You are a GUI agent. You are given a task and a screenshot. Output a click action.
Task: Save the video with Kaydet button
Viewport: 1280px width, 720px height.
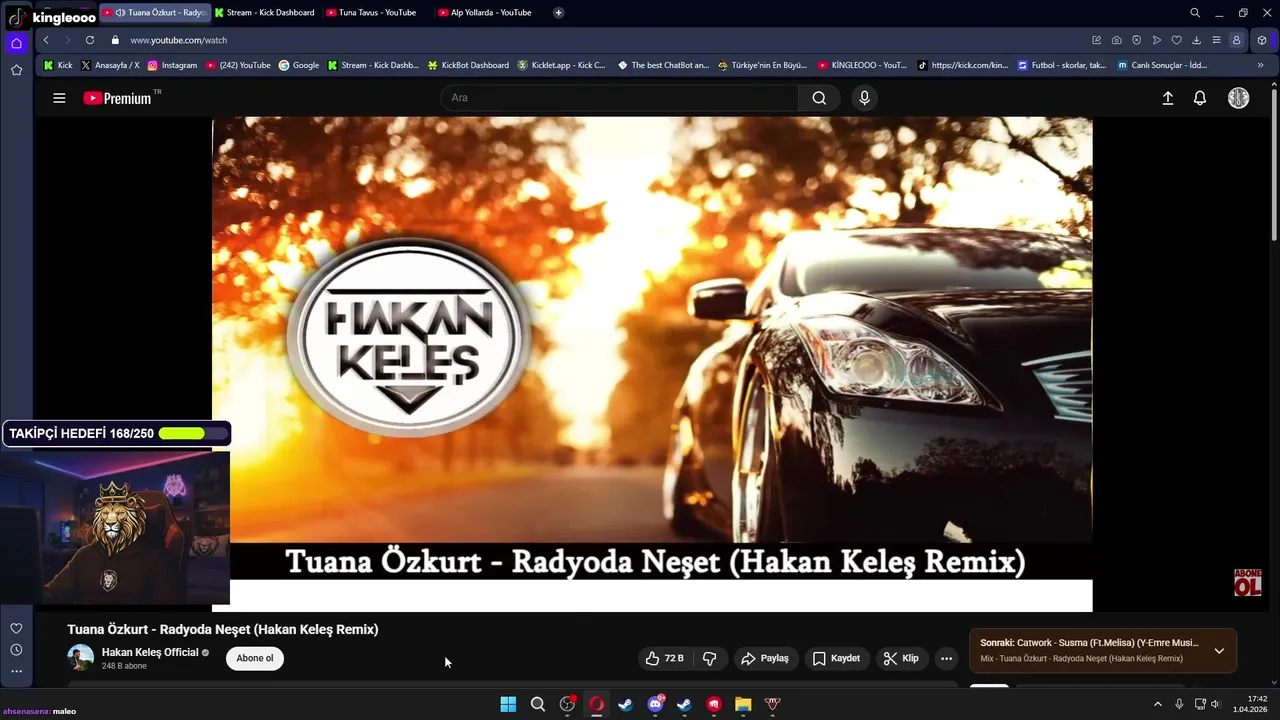(836, 658)
